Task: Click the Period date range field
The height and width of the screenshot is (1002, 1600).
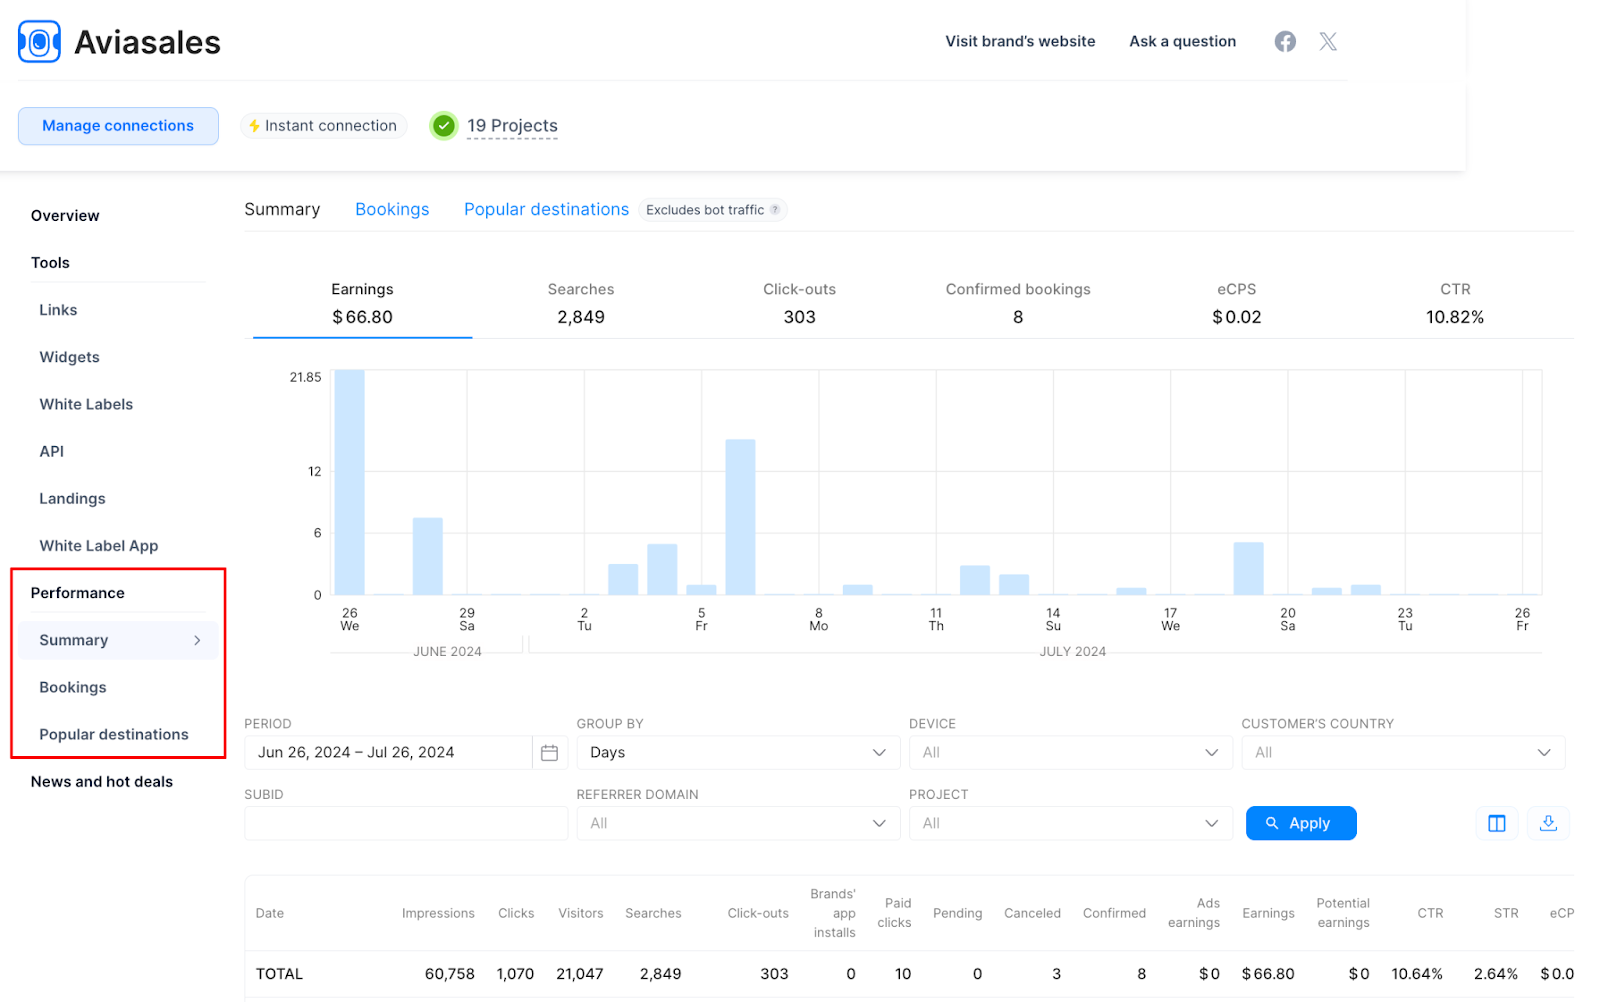Action: pos(388,753)
